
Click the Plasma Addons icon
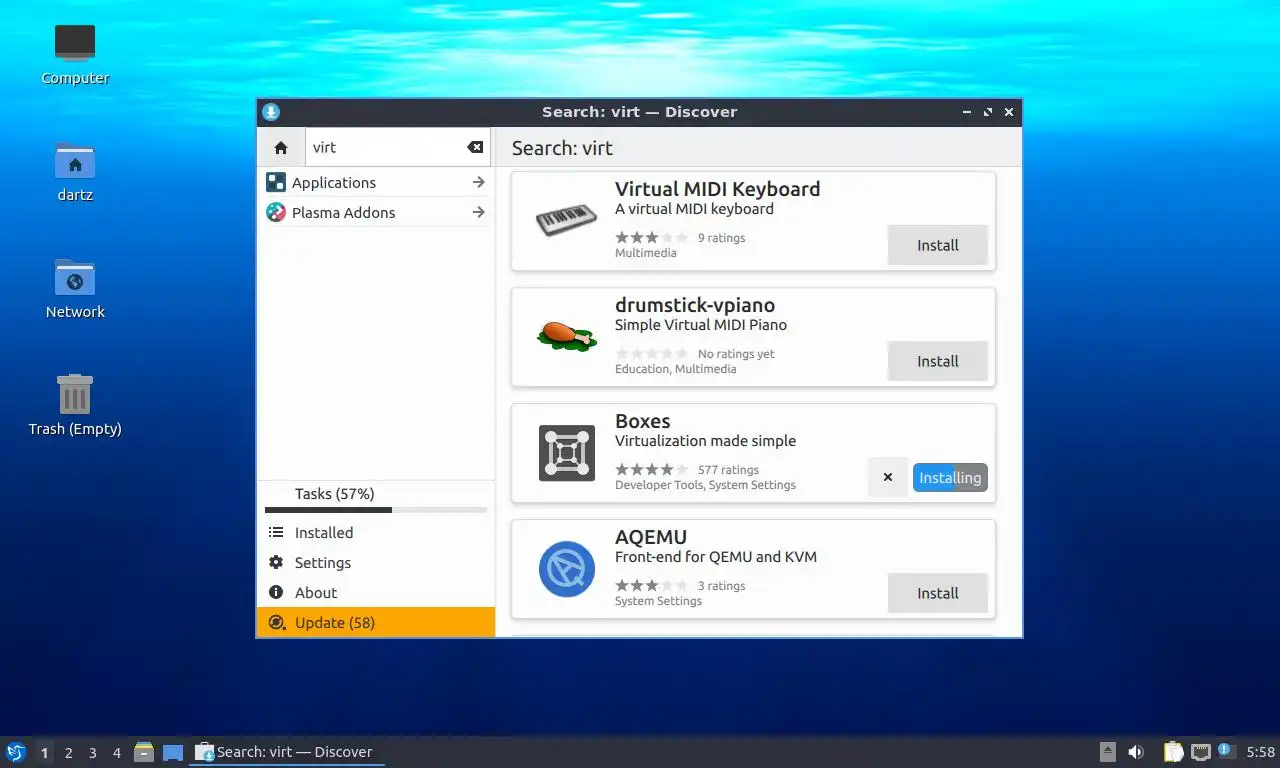pyautogui.click(x=275, y=212)
